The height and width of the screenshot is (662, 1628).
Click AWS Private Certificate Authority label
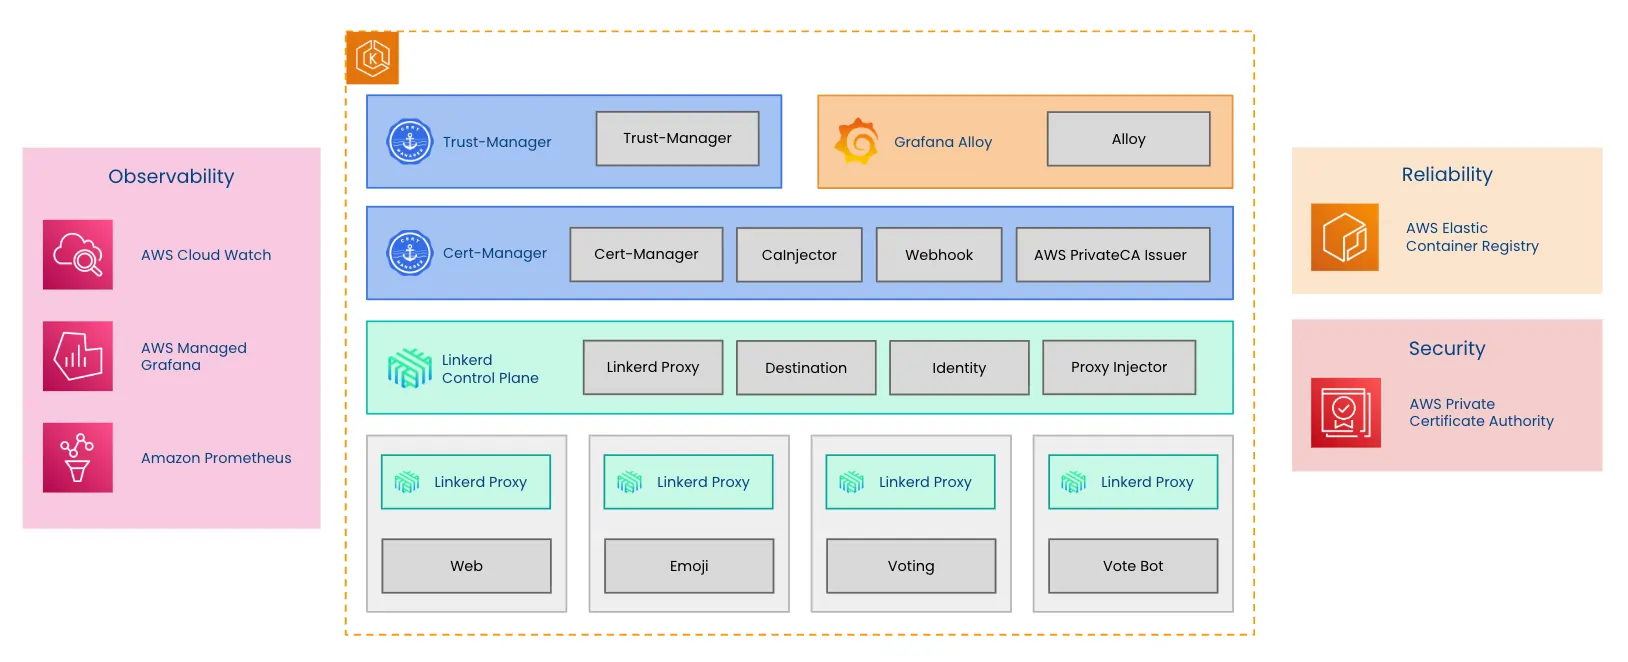tap(1481, 413)
